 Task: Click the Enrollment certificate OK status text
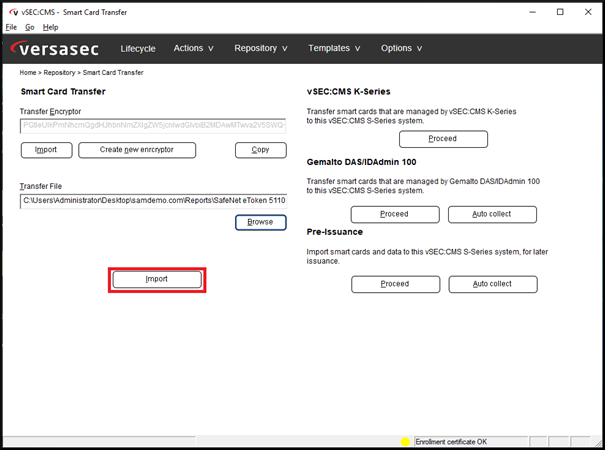pyautogui.click(x=451, y=442)
